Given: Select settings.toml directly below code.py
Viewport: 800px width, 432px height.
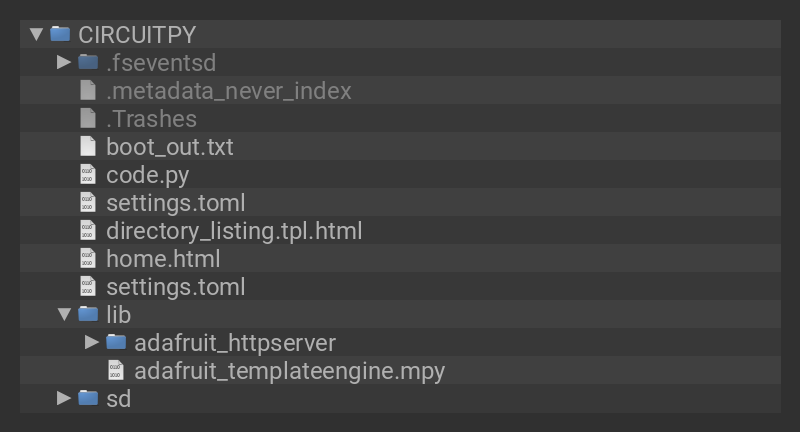Looking at the screenshot, I should 175,203.
